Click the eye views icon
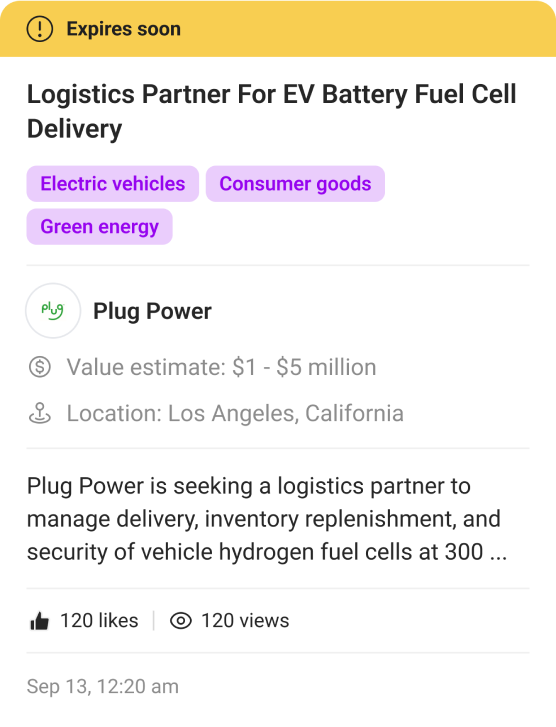This screenshot has width=556, height=727. tap(181, 621)
